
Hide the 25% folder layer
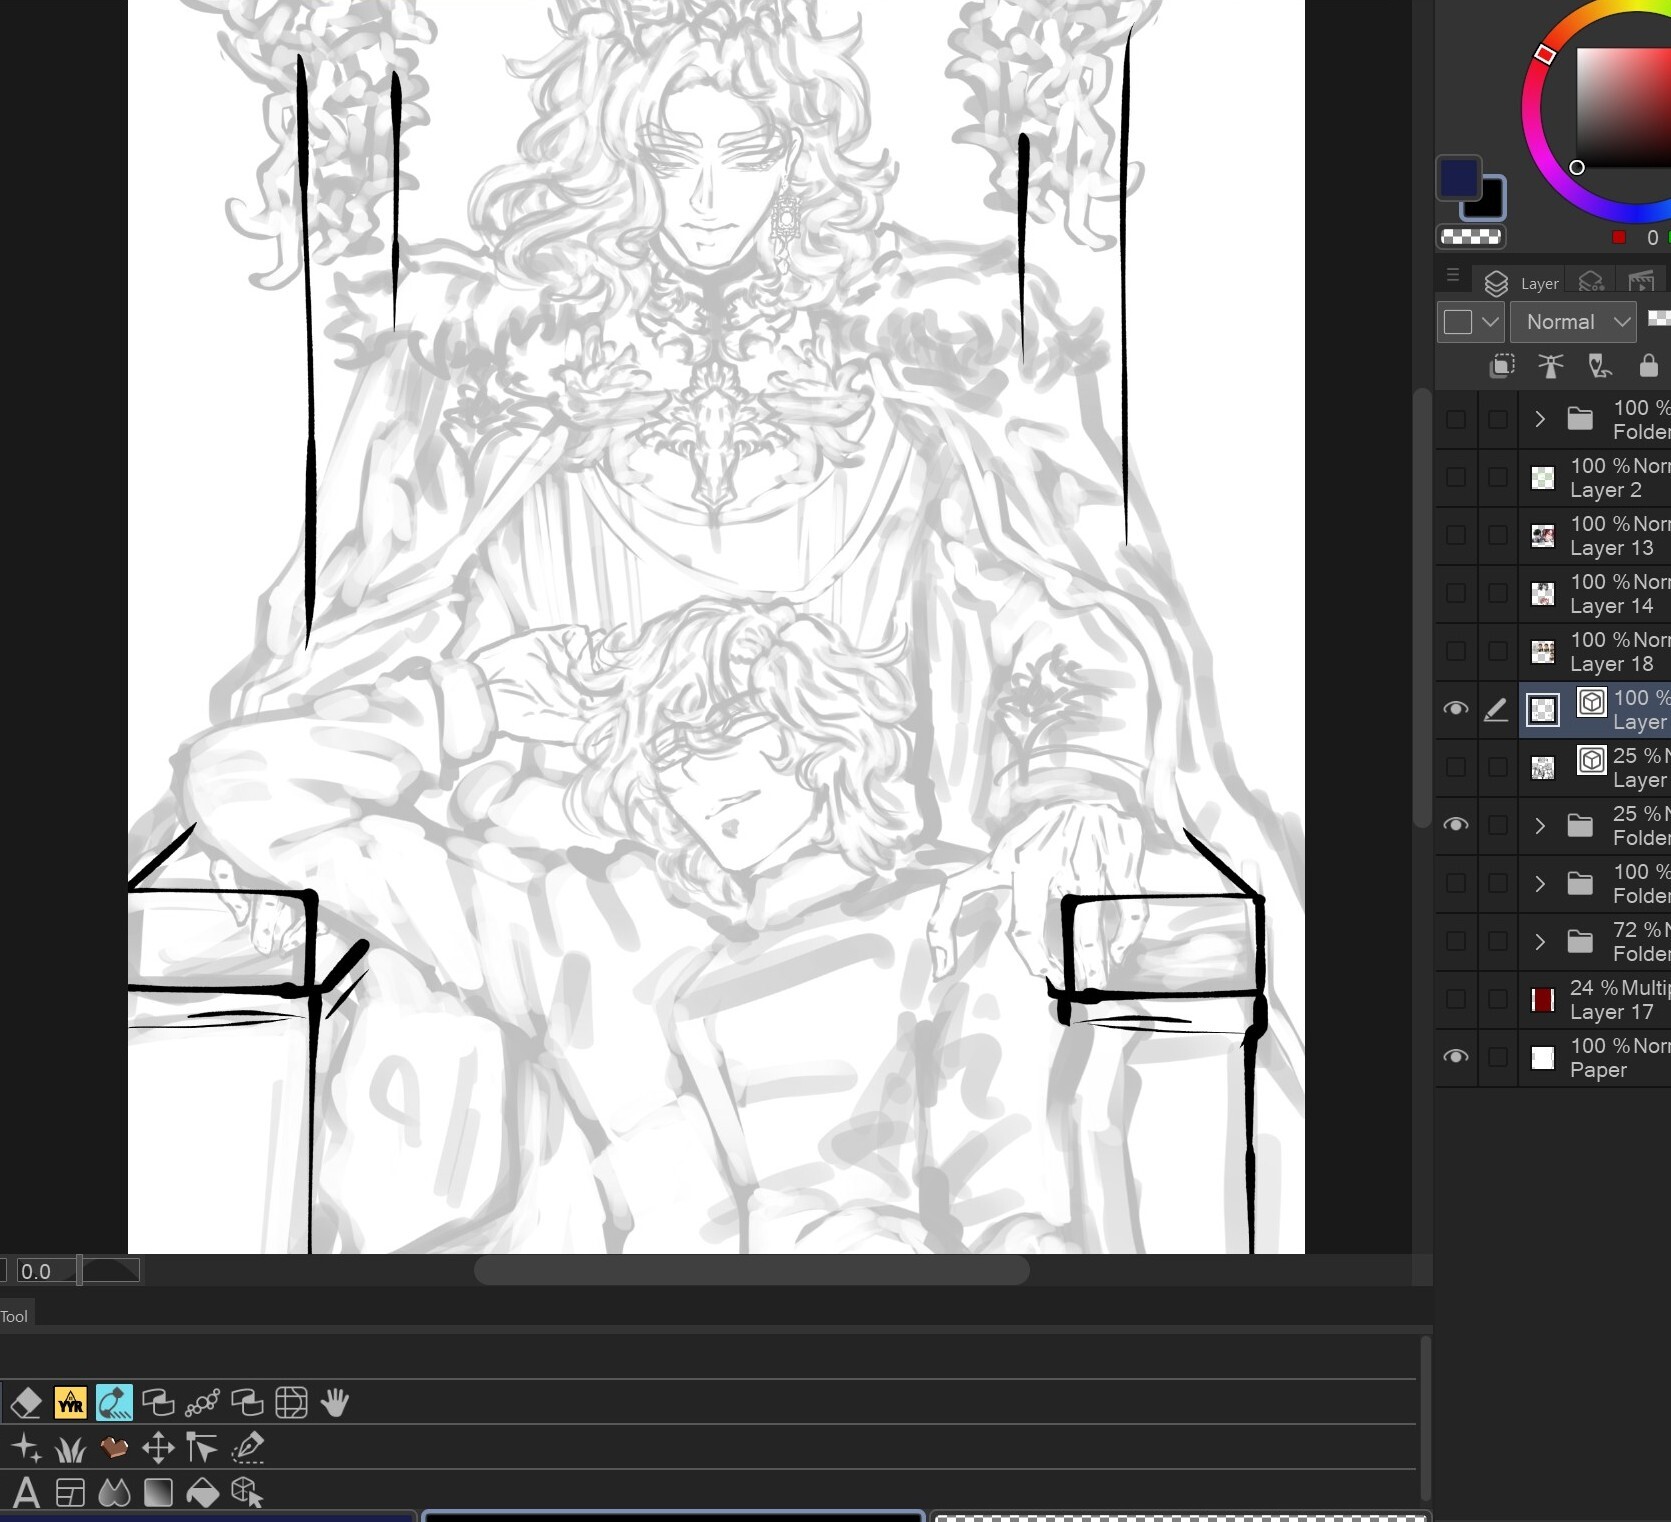1456,825
